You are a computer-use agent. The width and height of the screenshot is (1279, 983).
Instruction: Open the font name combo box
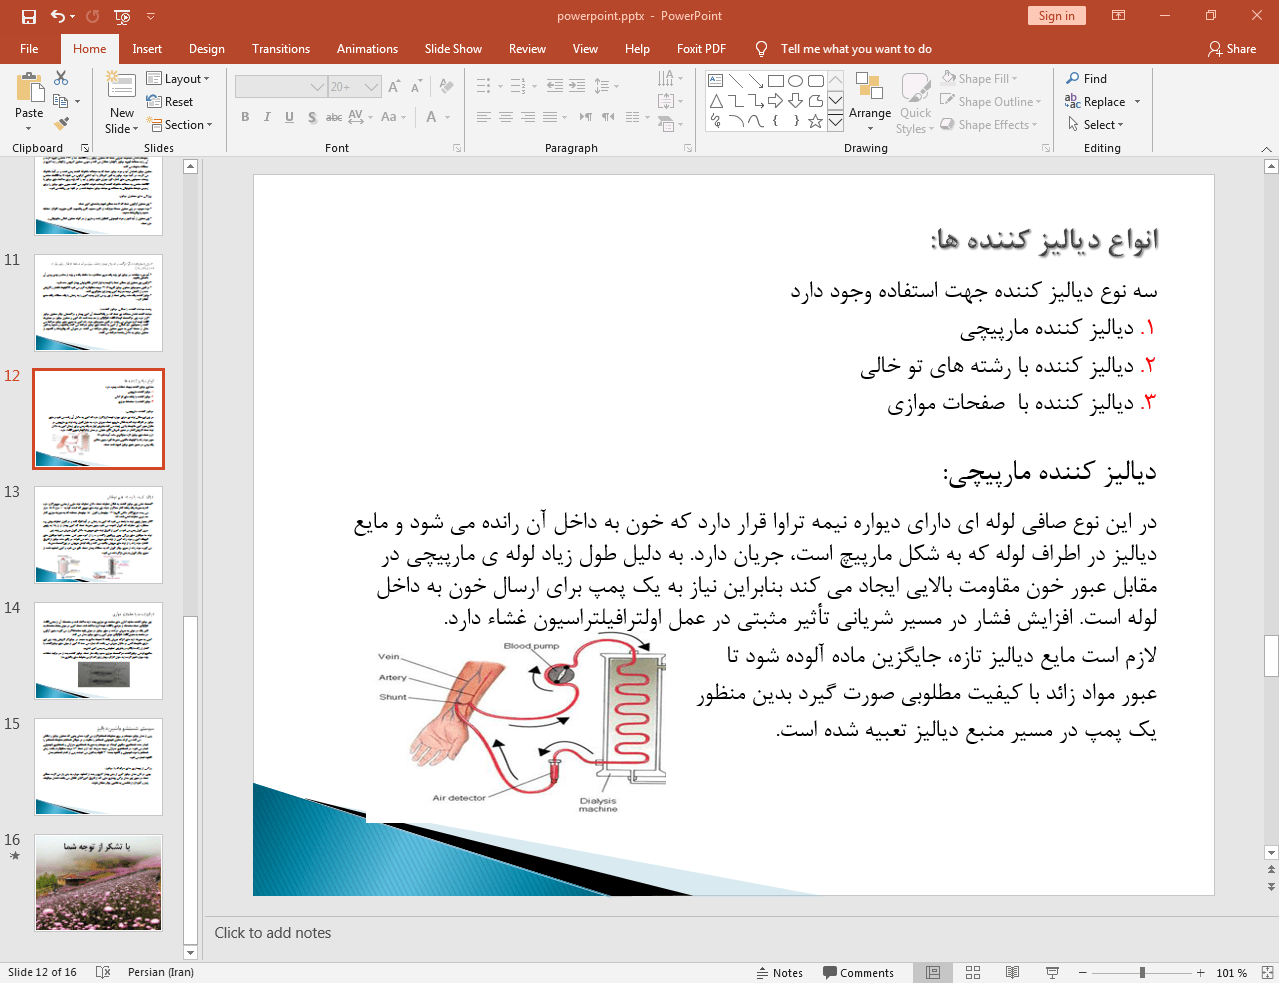tap(281, 87)
